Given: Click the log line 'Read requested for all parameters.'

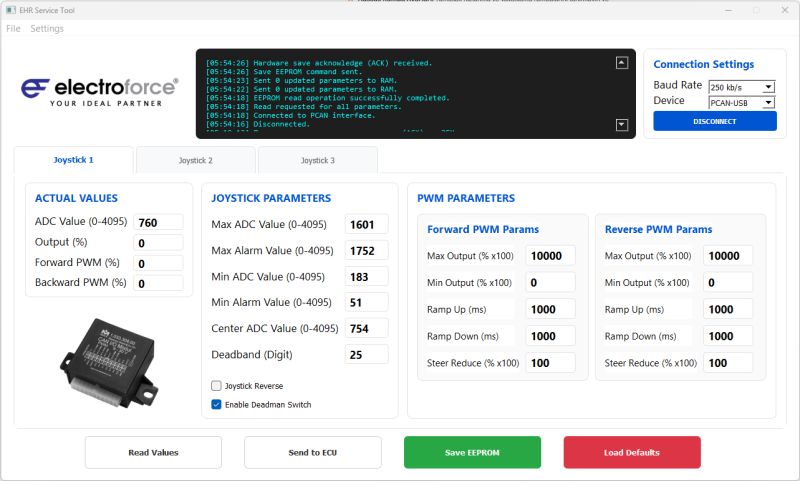Looking at the screenshot, I should [304, 107].
